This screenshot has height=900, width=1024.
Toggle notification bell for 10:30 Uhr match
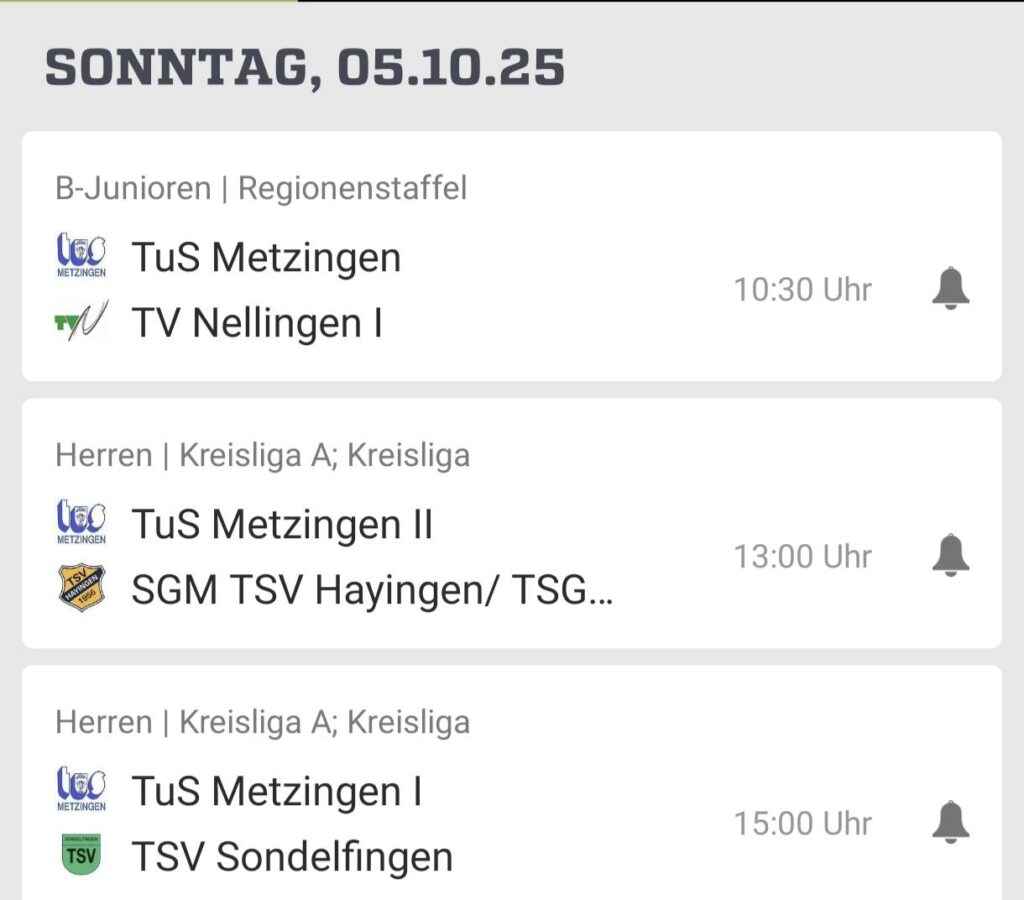[x=950, y=290]
